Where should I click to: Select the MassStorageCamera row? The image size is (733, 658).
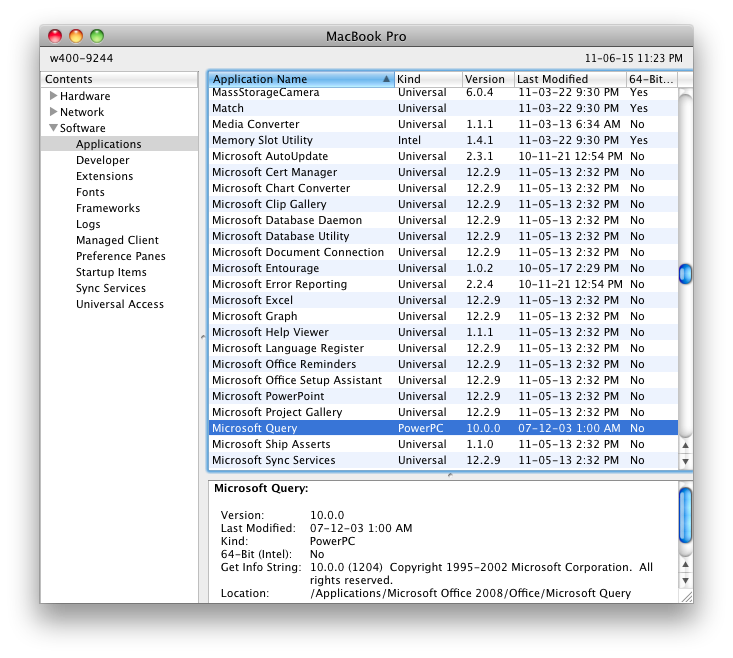coord(443,93)
